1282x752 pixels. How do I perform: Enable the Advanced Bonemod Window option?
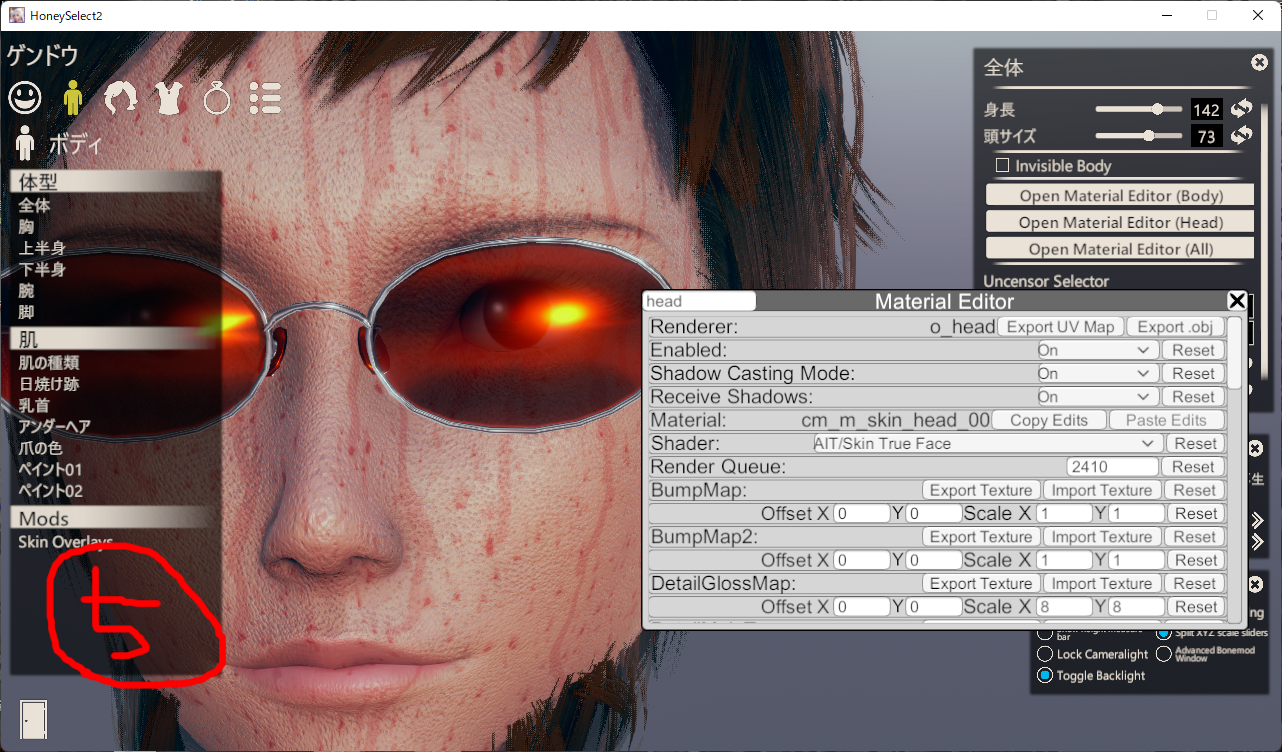[1164, 654]
